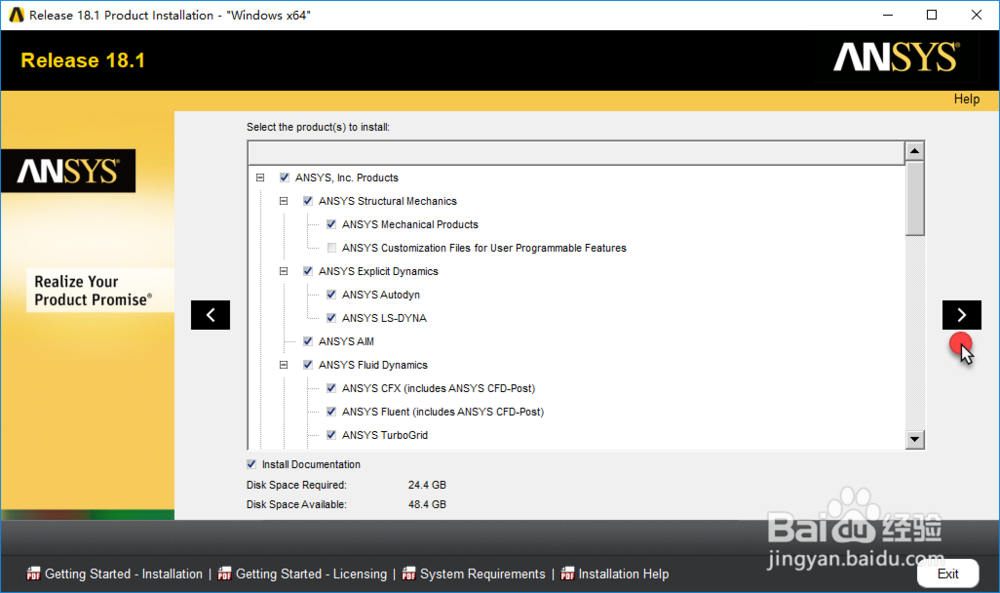1000x593 pixels.
Task: Click the product list scrollbar thumb
Action: [x=915, y=198]
